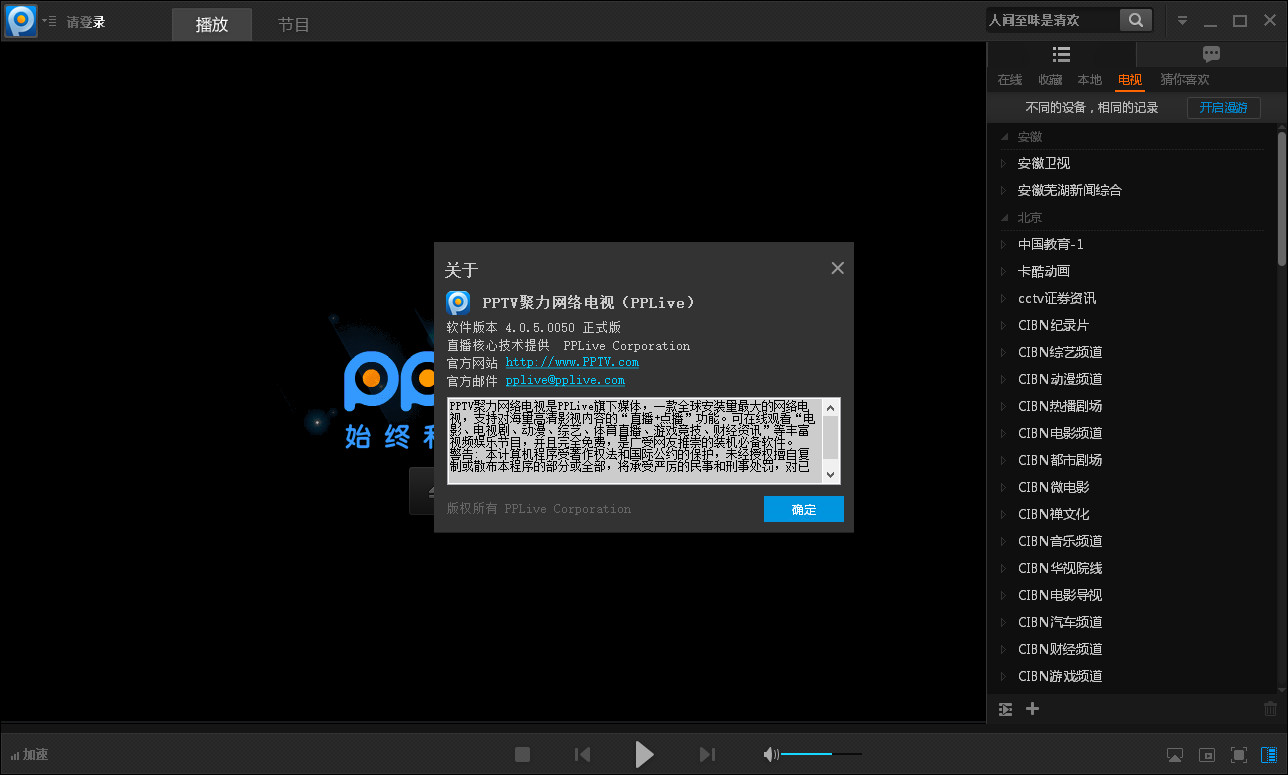The image size is (1288, 775).
Task: Collapse the 安徽 group
Action: point(1006,137)
